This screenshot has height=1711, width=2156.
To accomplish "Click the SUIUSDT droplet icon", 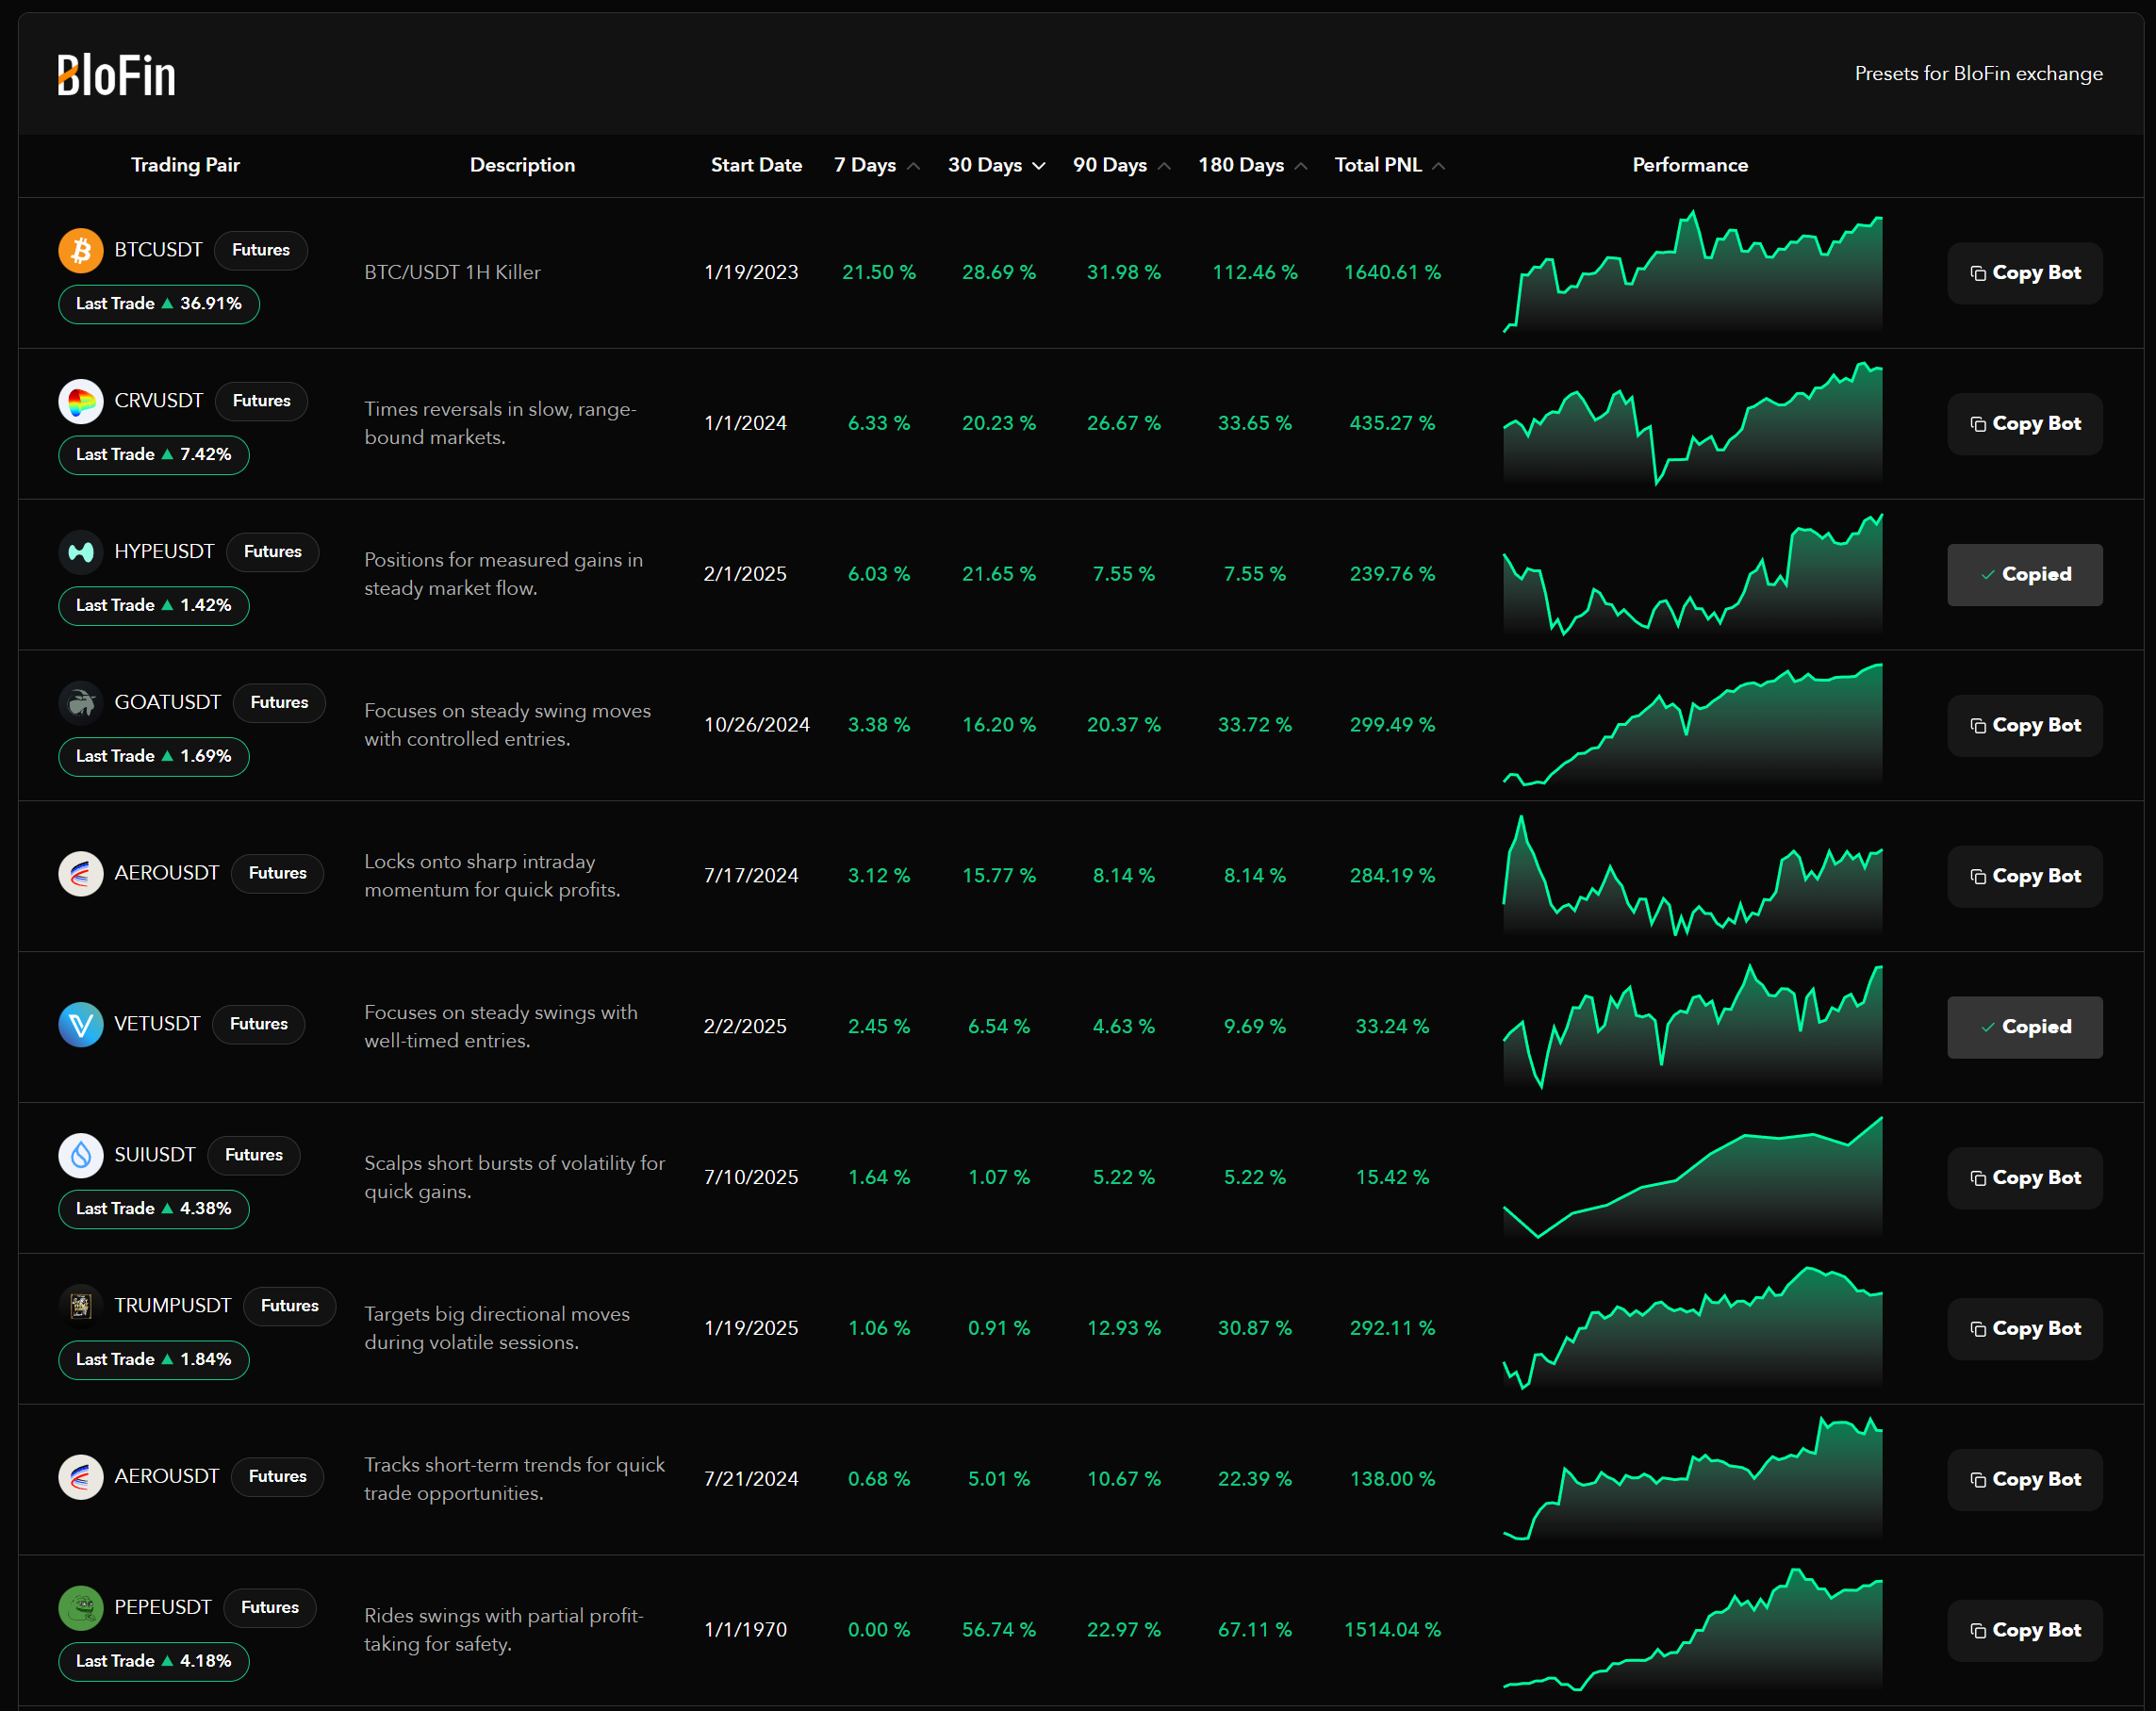I will (x=81, y=1156).
